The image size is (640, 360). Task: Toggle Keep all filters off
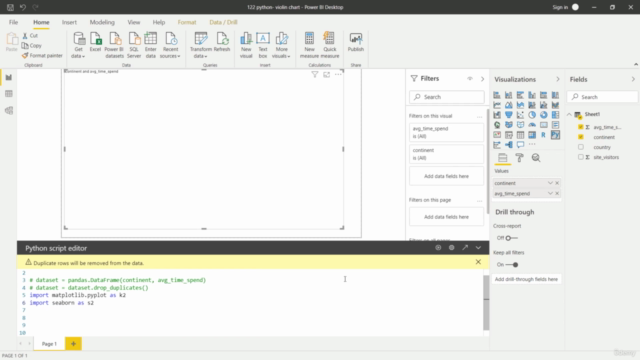(512, 264)
